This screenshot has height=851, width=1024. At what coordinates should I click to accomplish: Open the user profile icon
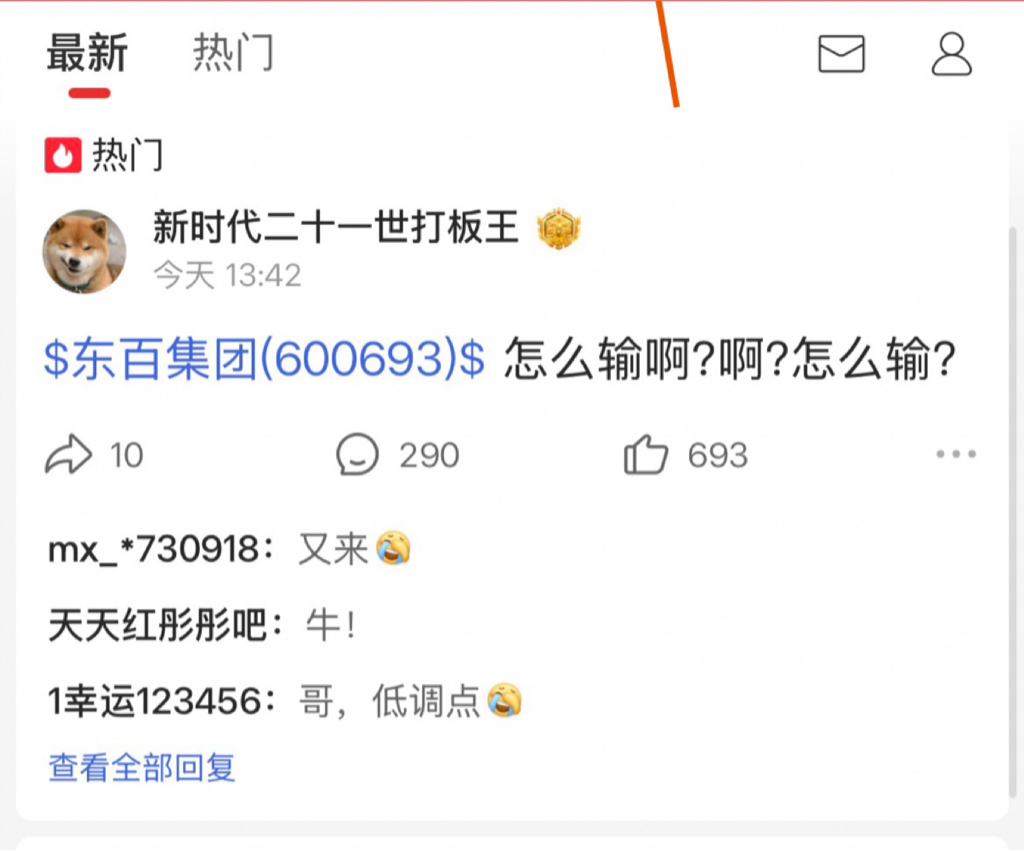pyautogui.click(x=952, y=54)
